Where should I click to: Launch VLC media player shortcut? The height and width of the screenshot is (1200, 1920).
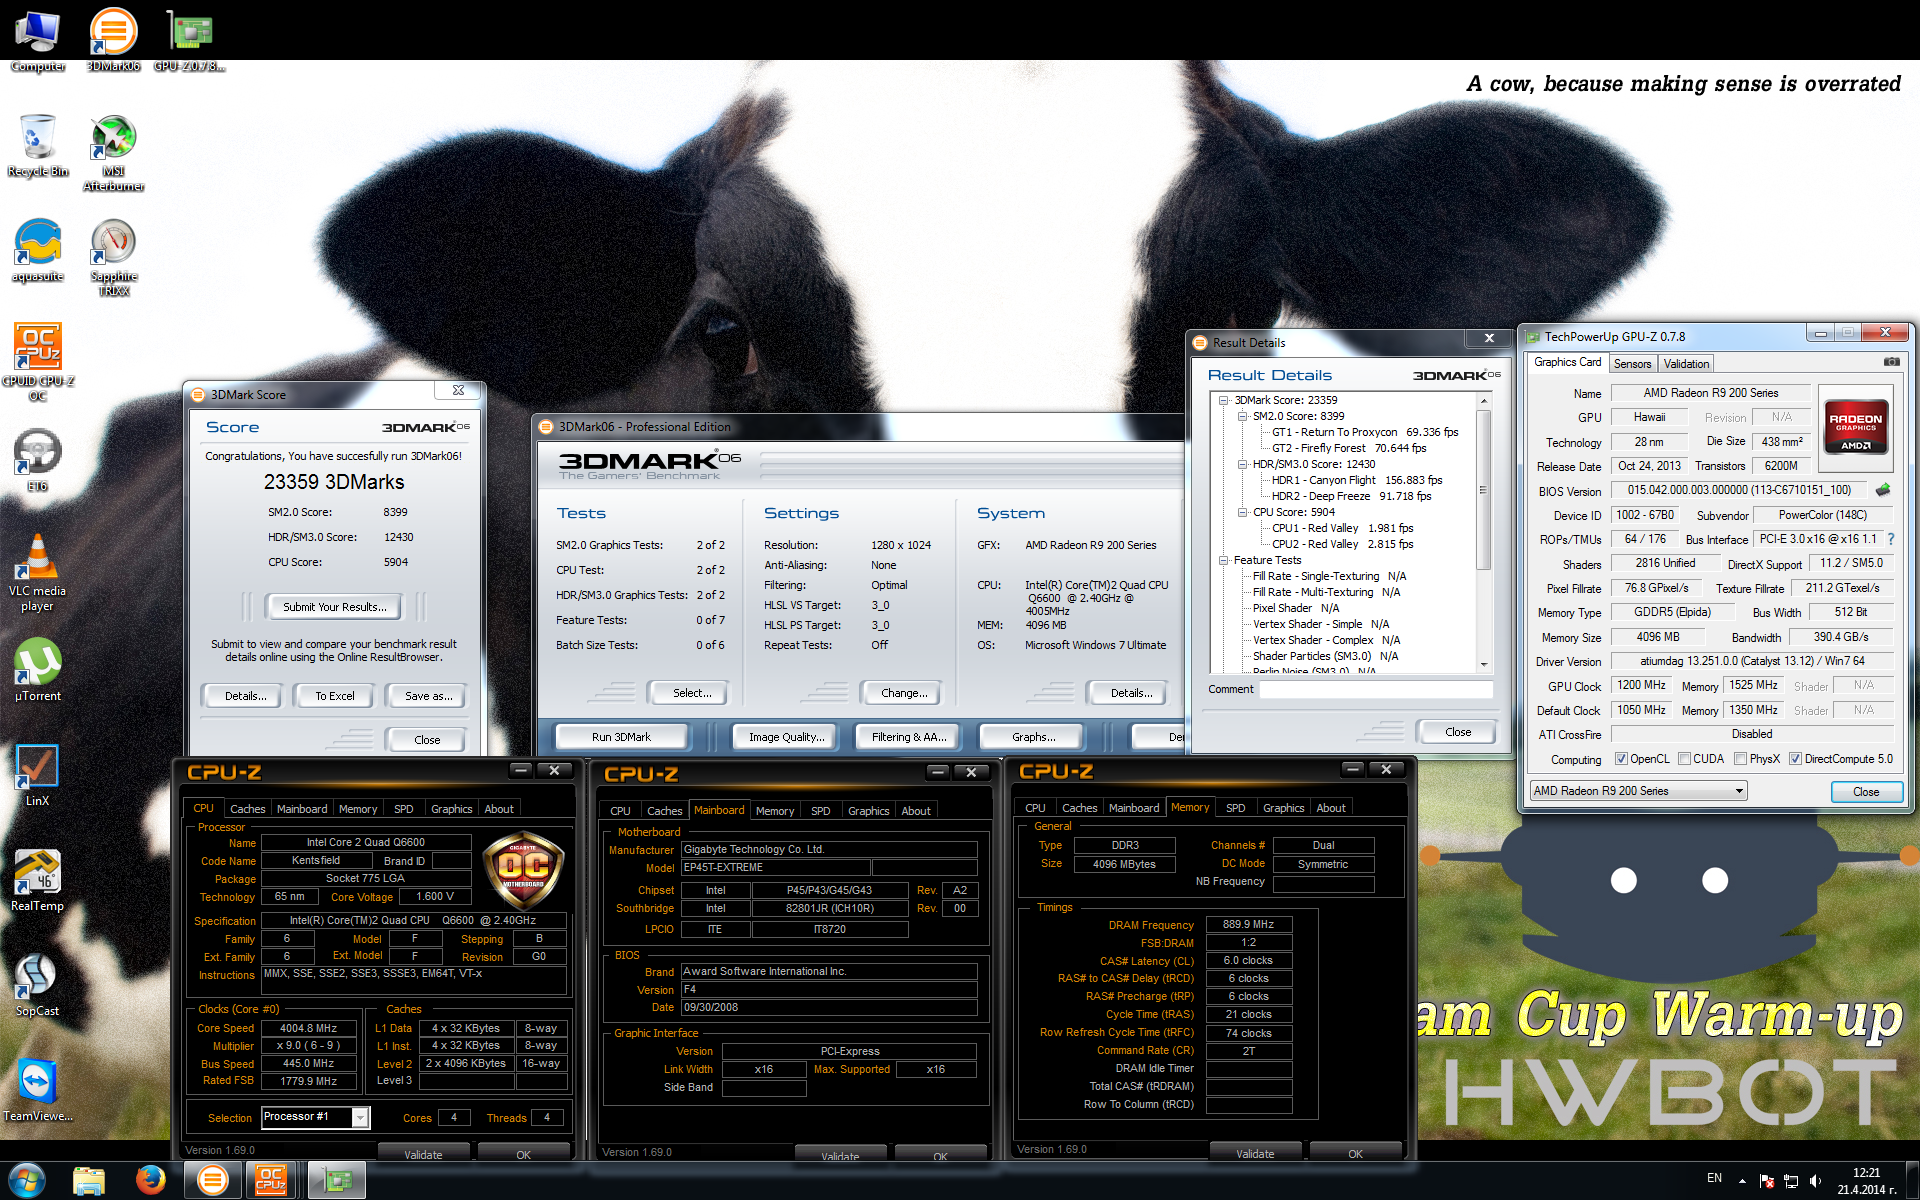(37, 572)
